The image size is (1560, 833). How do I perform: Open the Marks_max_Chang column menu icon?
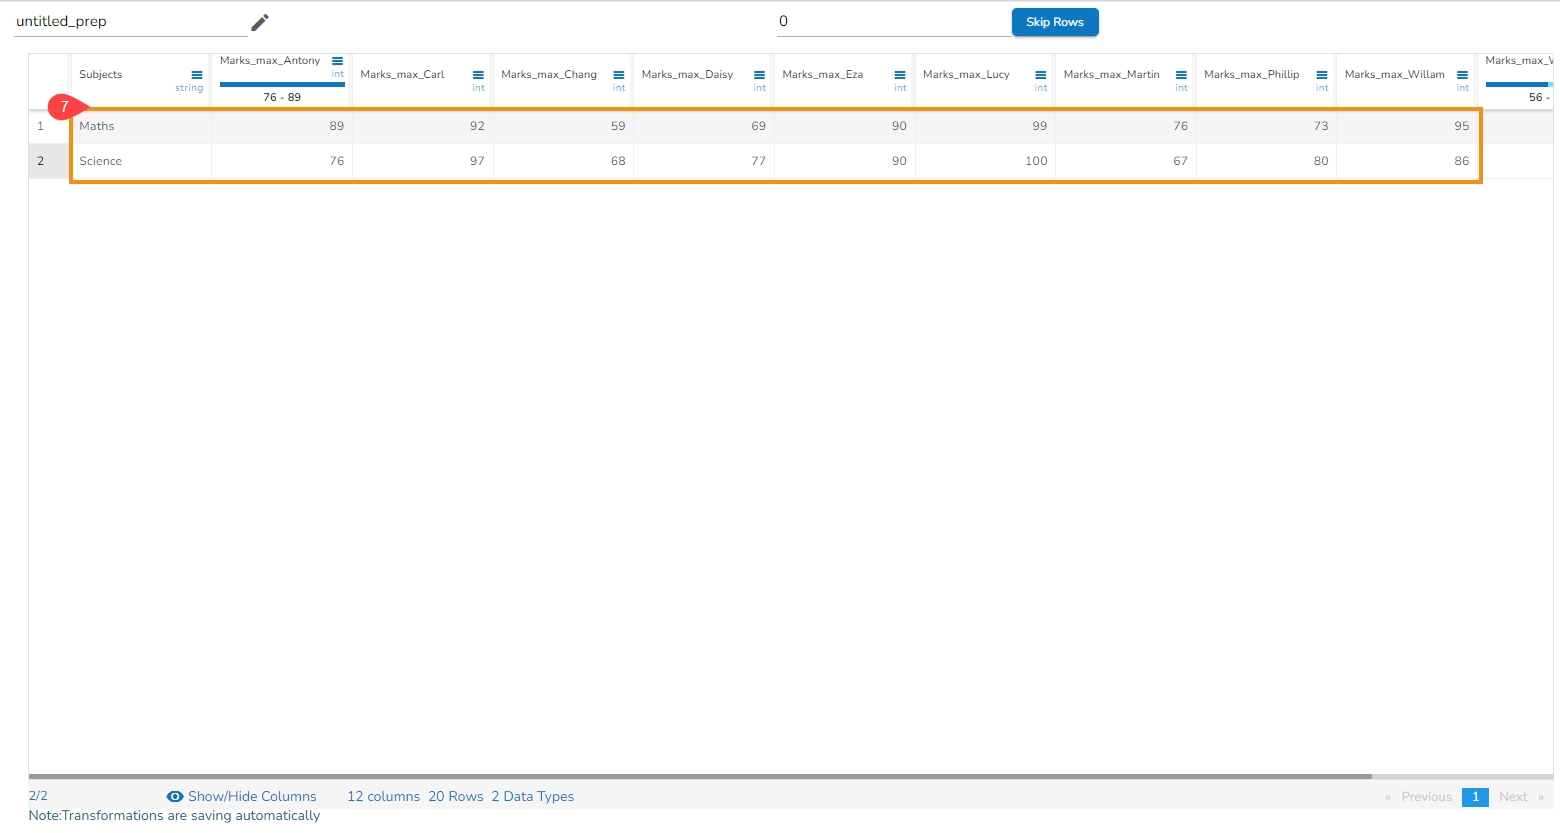[619, 75]
